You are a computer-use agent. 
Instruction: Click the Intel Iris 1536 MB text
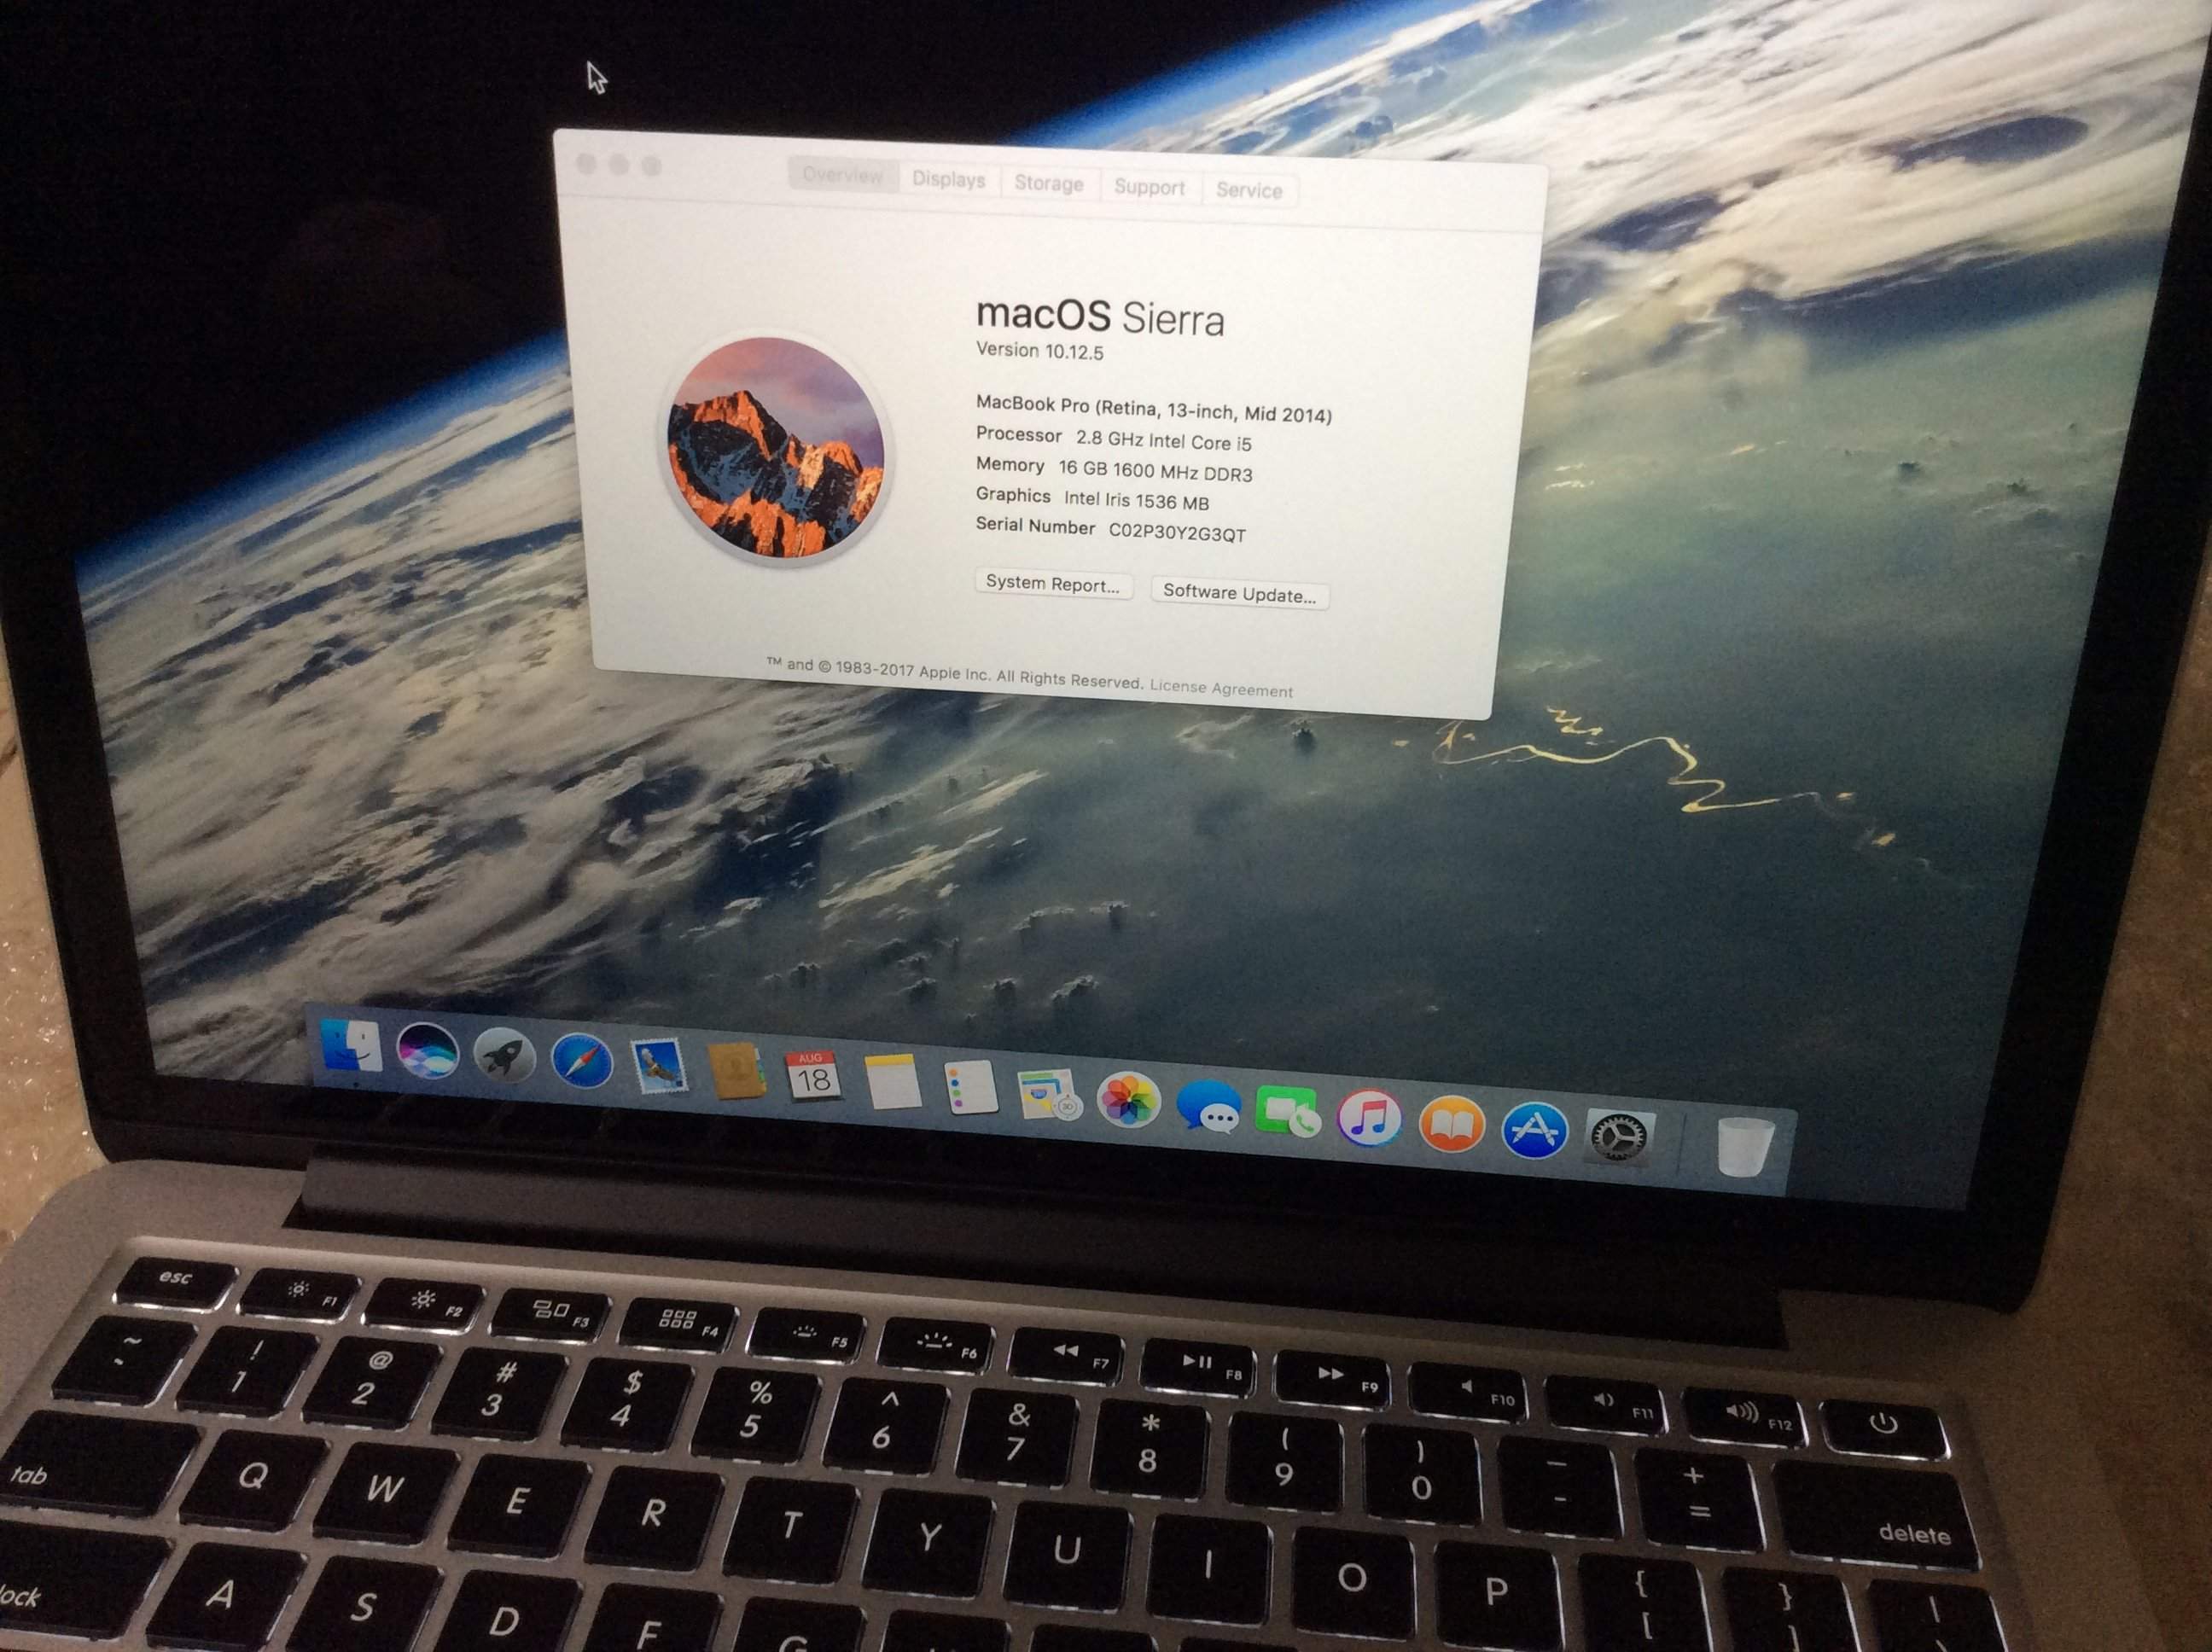coord(1137,500)
